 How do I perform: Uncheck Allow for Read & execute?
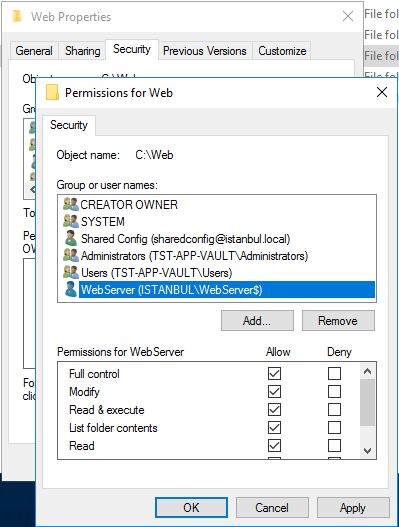pos(274,409)
